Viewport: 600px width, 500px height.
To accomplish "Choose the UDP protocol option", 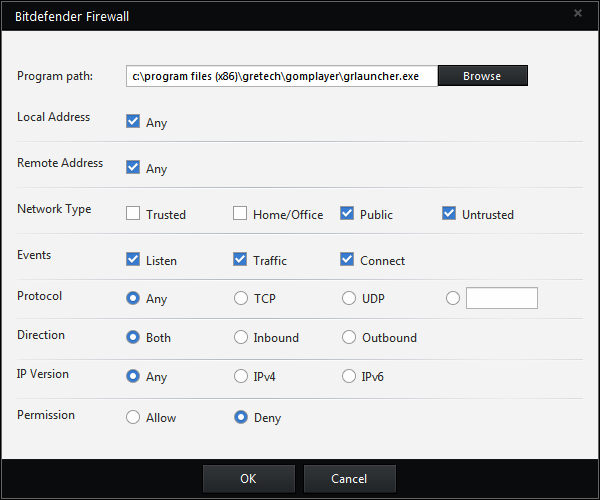I will [349, 297].
